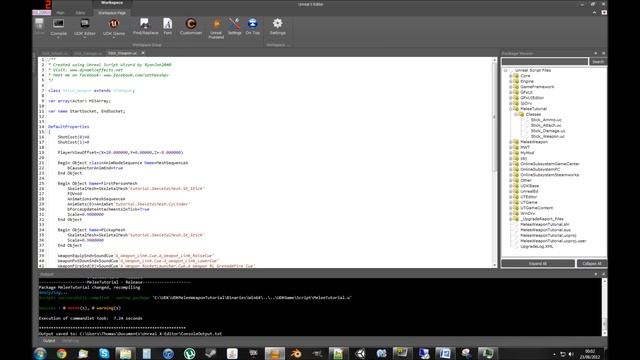Image resolution: width=640 pixels, height=360 pixels.
Task: Launch UDK Game from the ribbon
Action: [114, 24]
